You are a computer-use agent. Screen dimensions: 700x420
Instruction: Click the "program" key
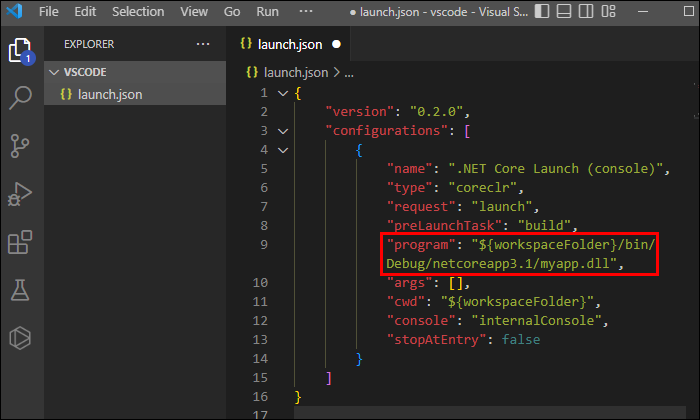(421, 245)
